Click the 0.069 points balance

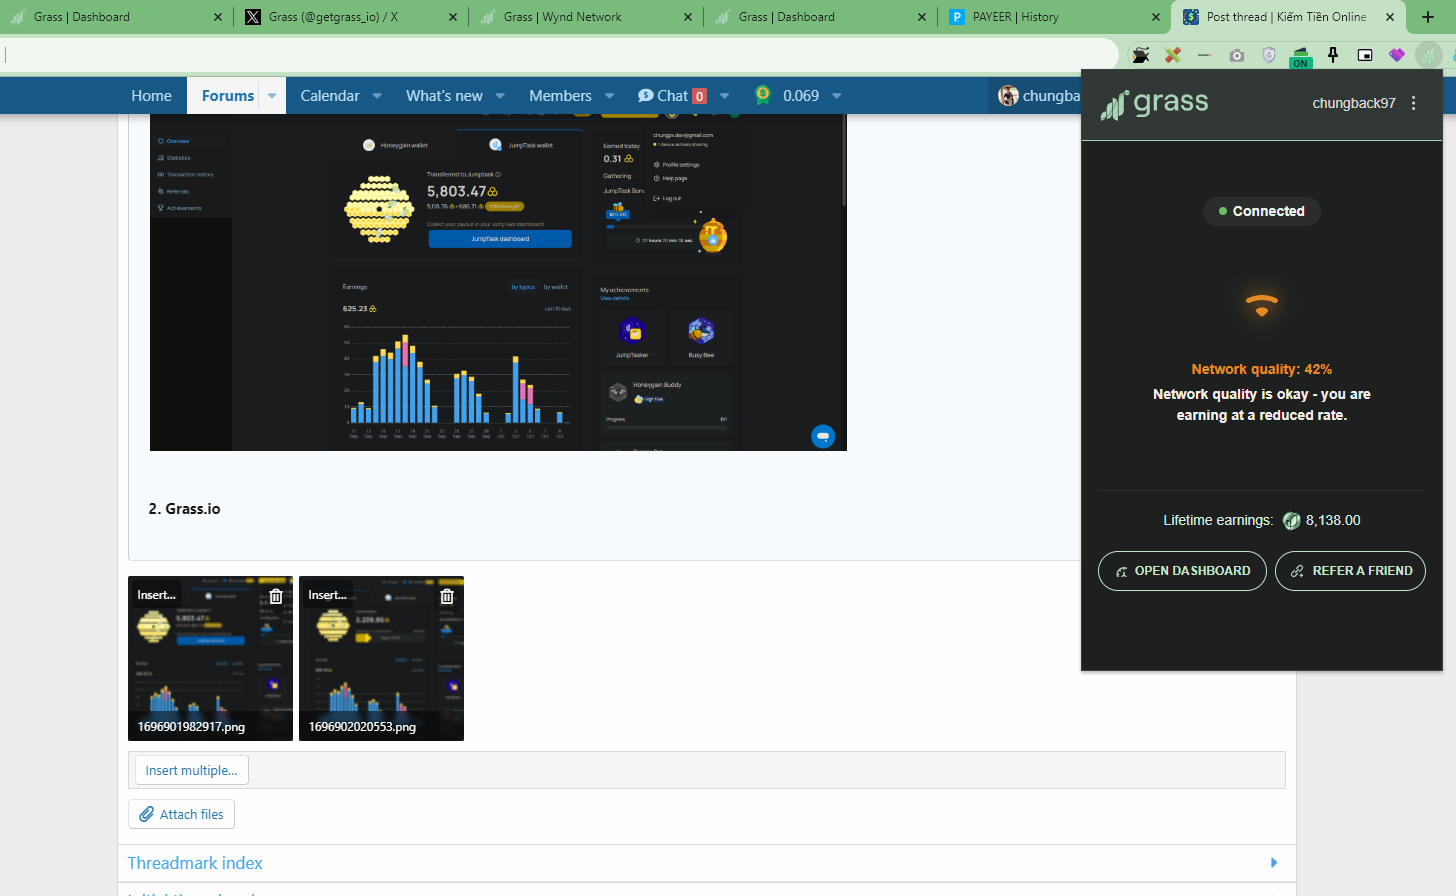(801, 96)
